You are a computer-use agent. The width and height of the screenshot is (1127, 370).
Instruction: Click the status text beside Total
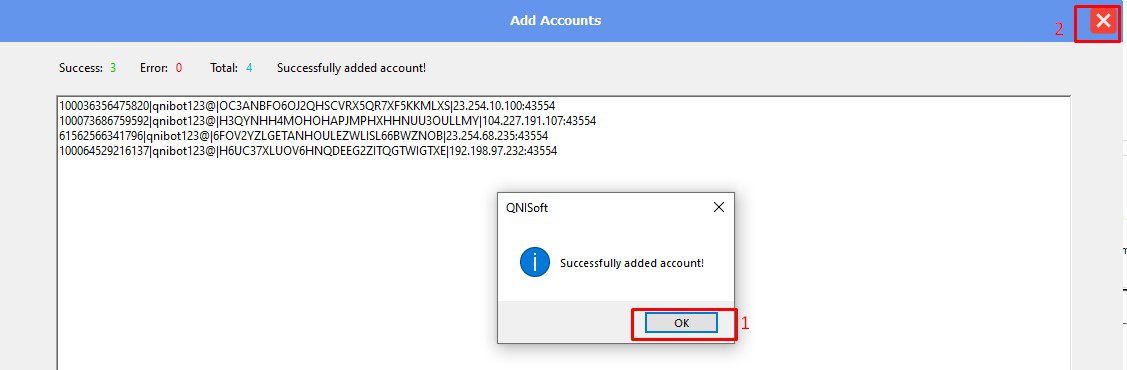coord(351,68)
